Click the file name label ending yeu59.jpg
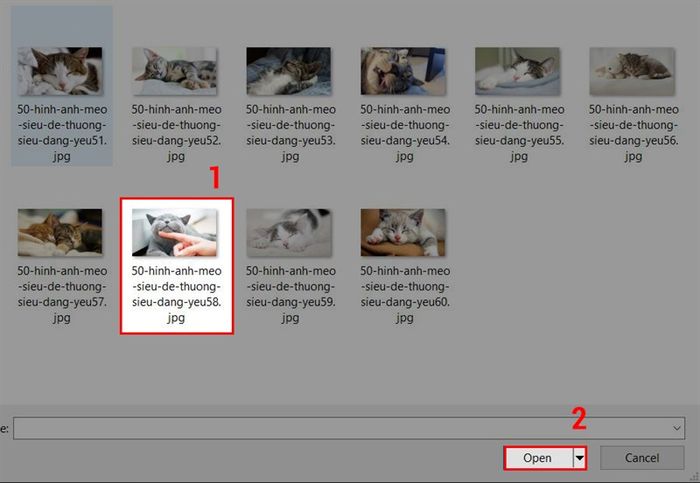 point(291,294)
